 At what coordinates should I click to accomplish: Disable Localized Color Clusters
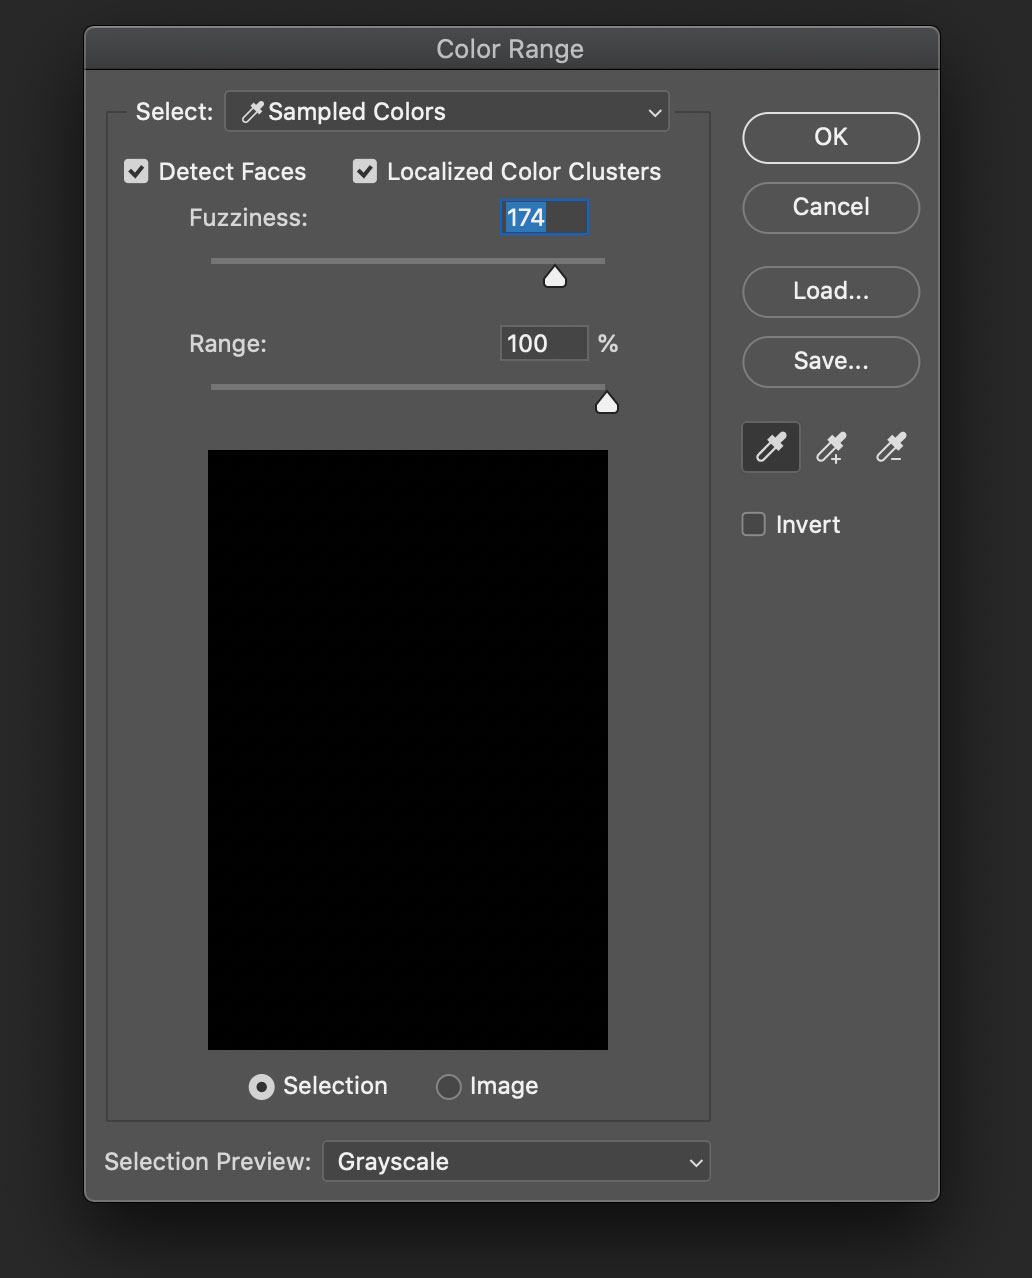(365, 171)
